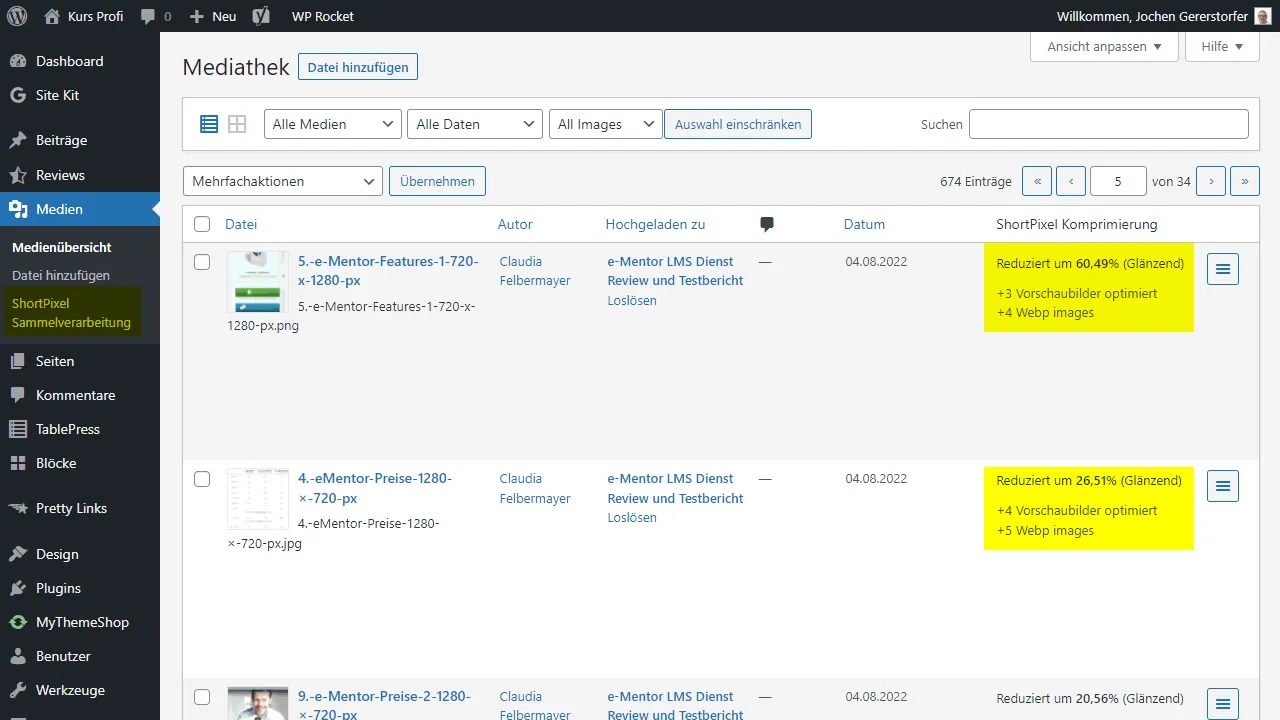Open Design in sidebar
Screen dimensions: 1280x720
[80, 554]
